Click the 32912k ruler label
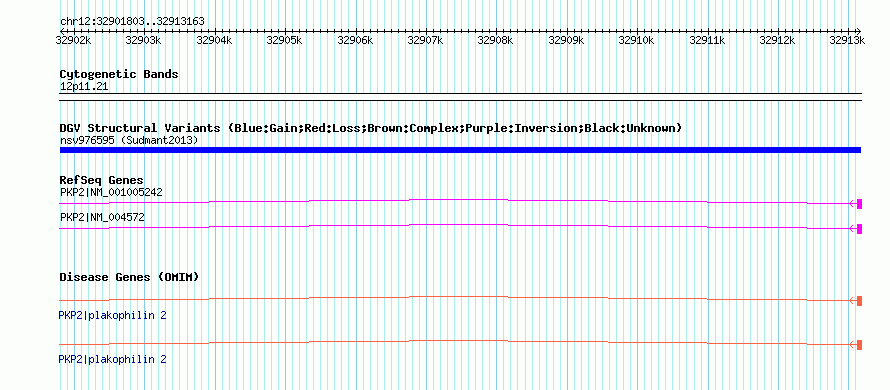Viewport: 890px width, 390px height. [777, 40]
